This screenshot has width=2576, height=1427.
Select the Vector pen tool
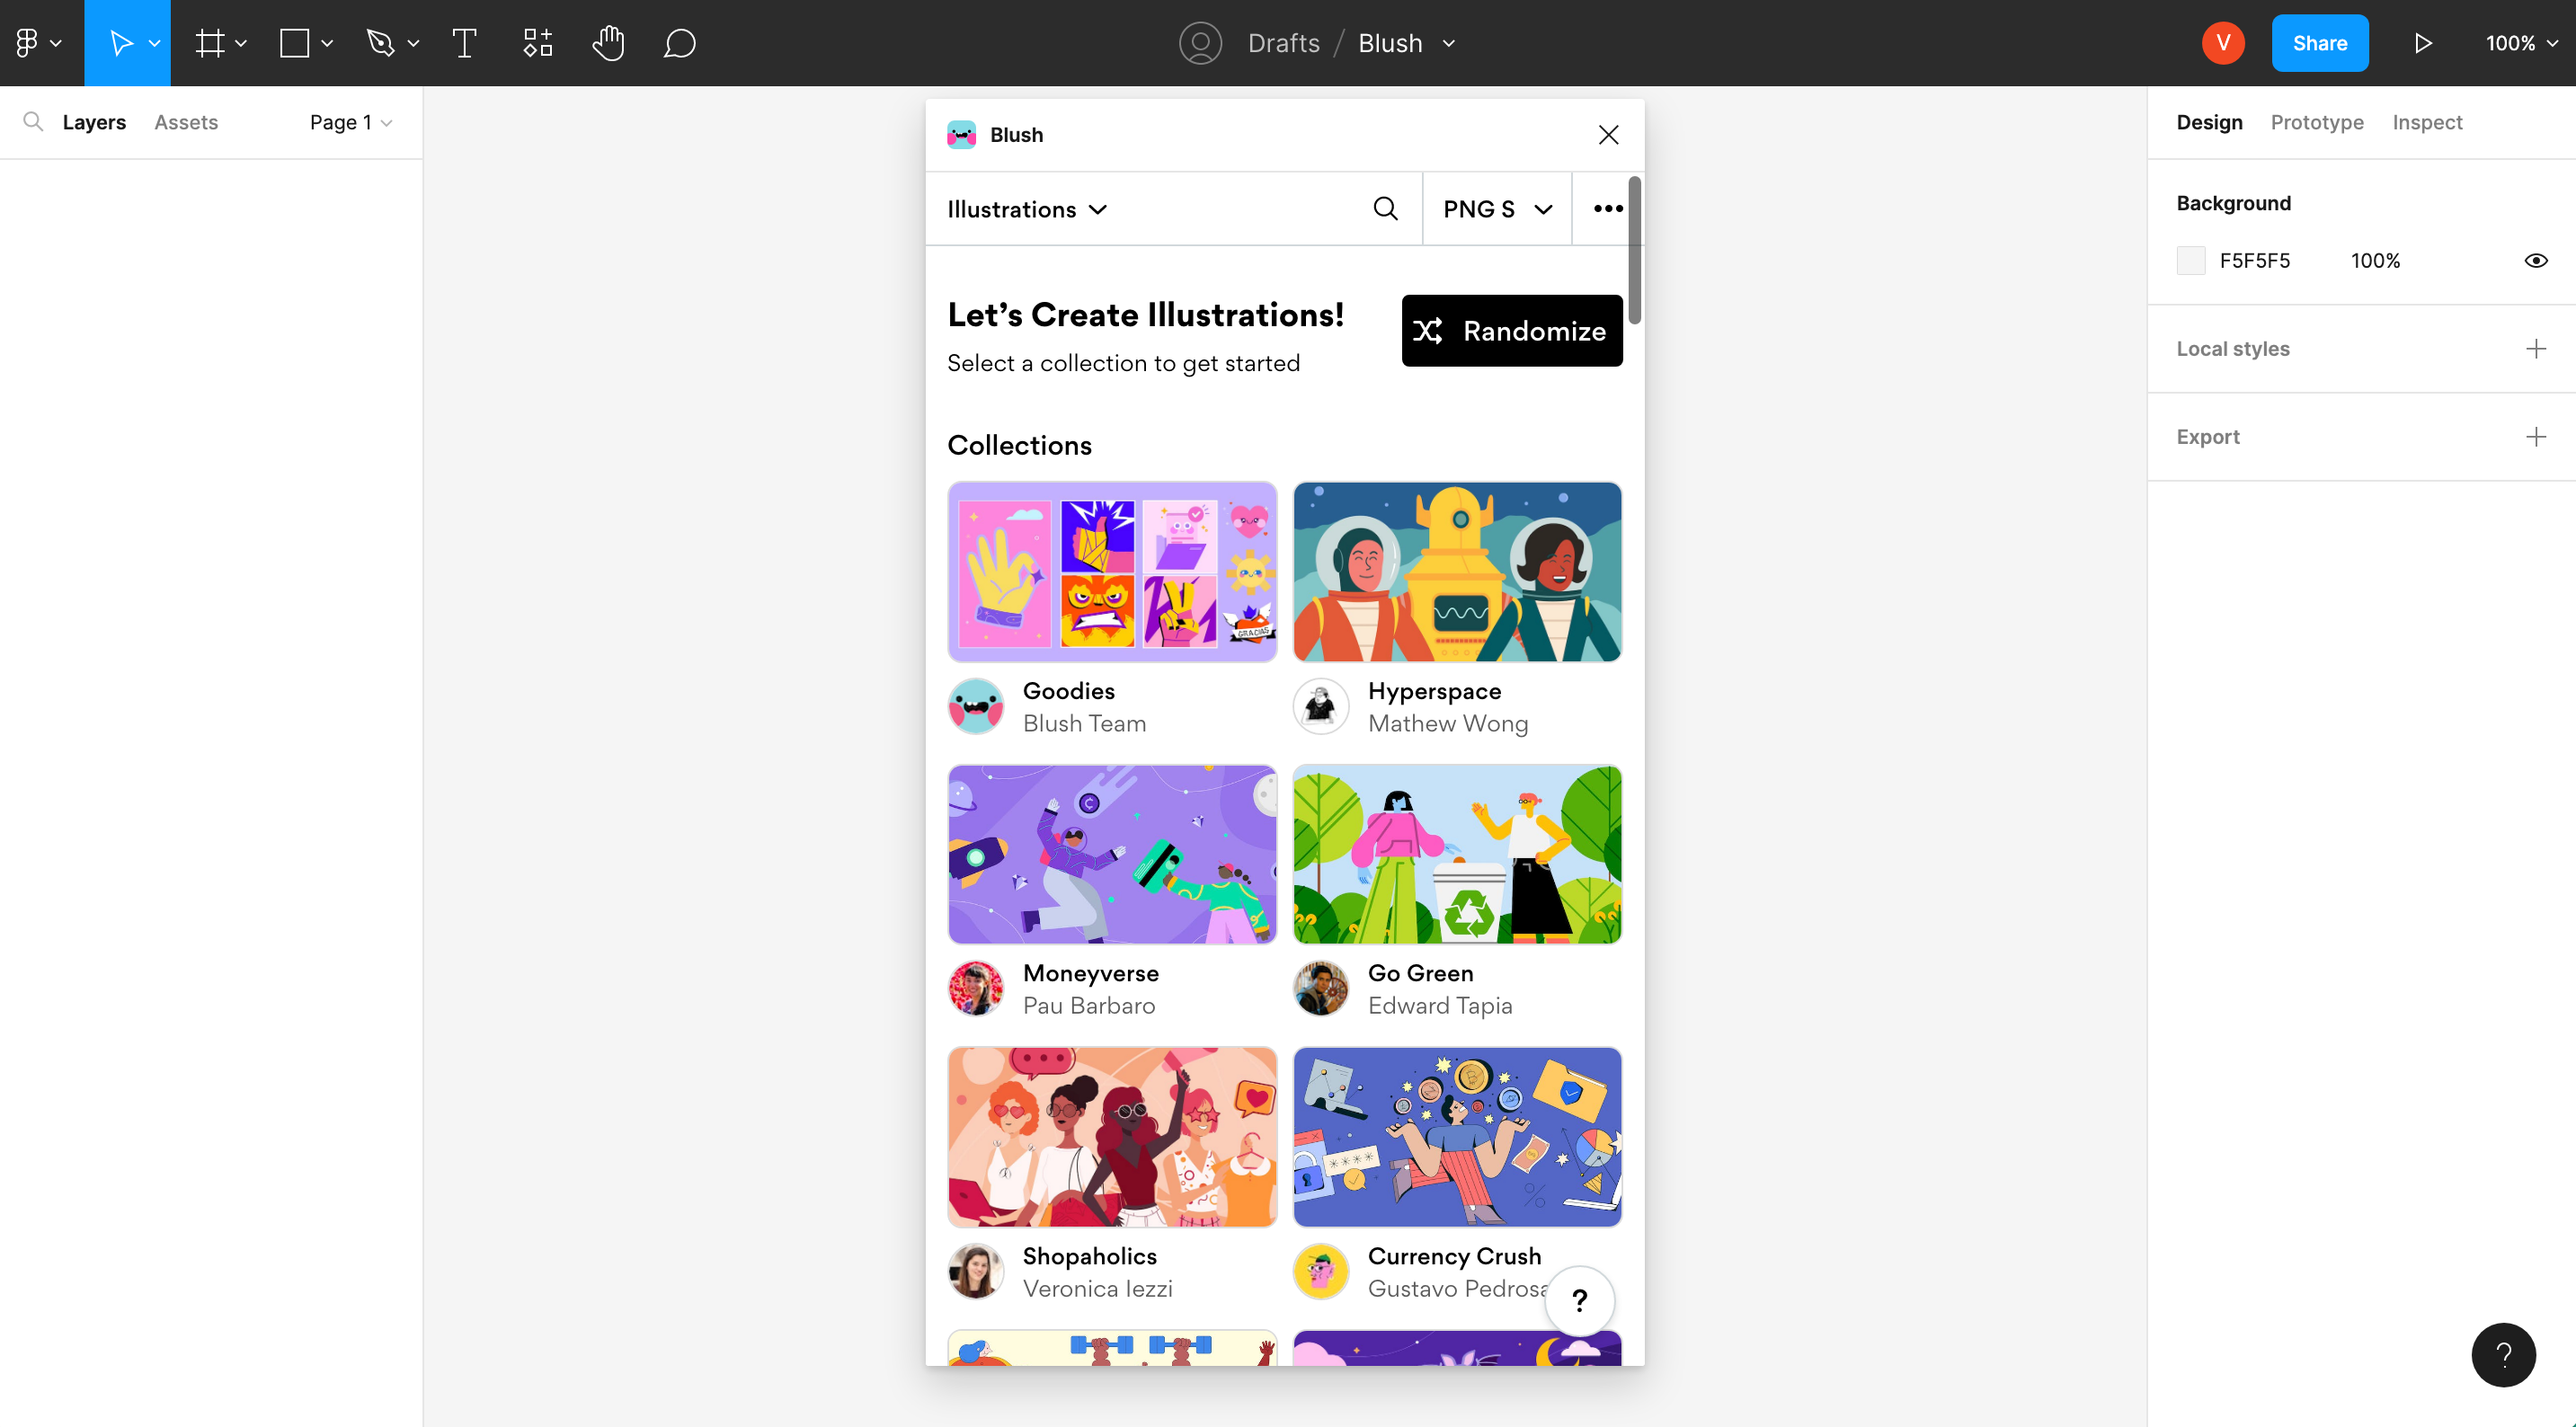click(x=374, y=42)
